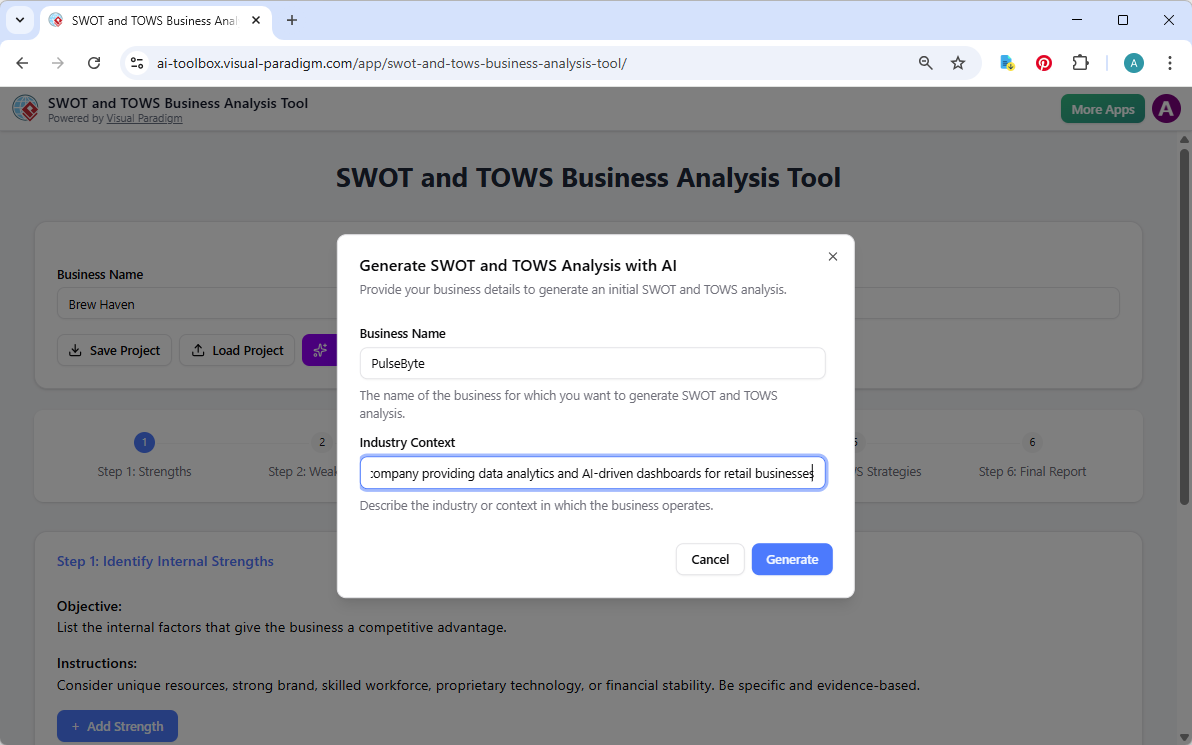Edit the Business Name field showing PulseByte
The height and width of the screenshot is (745, 1192).
593,363
